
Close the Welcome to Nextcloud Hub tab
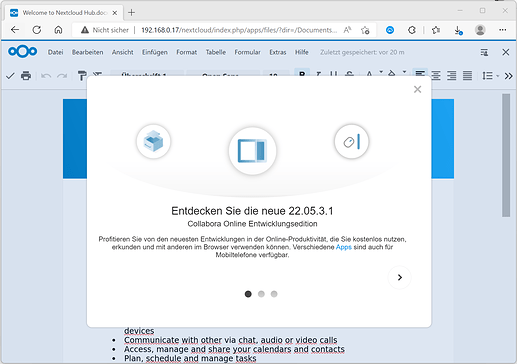pyautogui.click(x=115, y=13)
